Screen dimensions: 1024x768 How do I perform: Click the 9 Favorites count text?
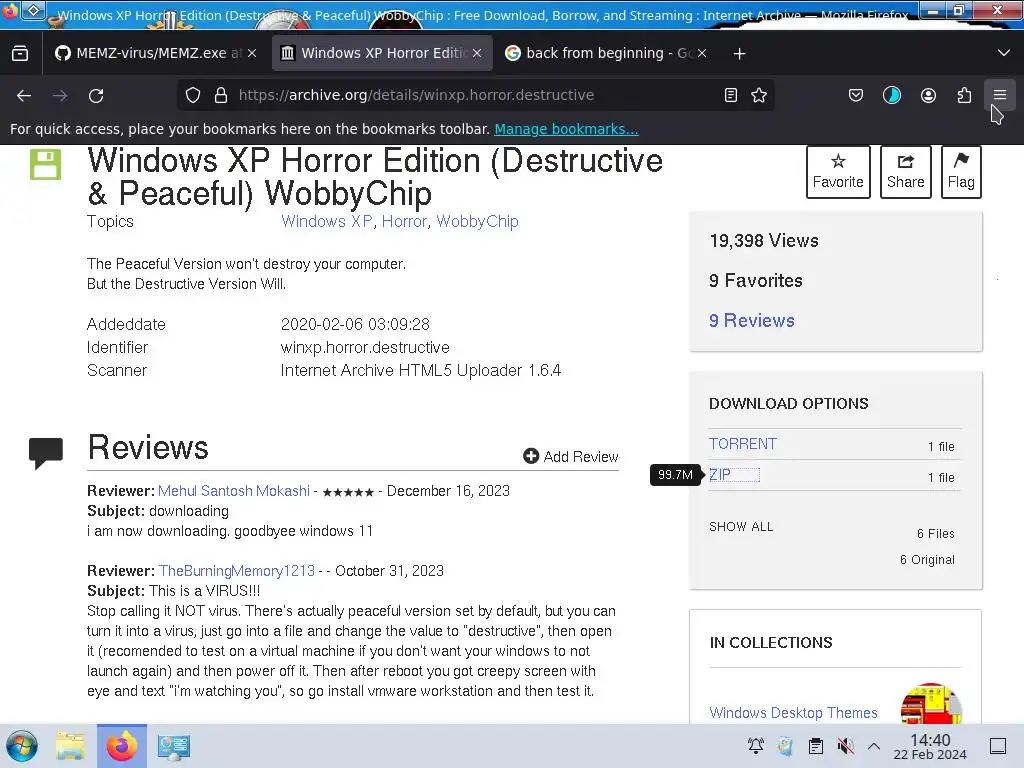[x=756, y=281]
